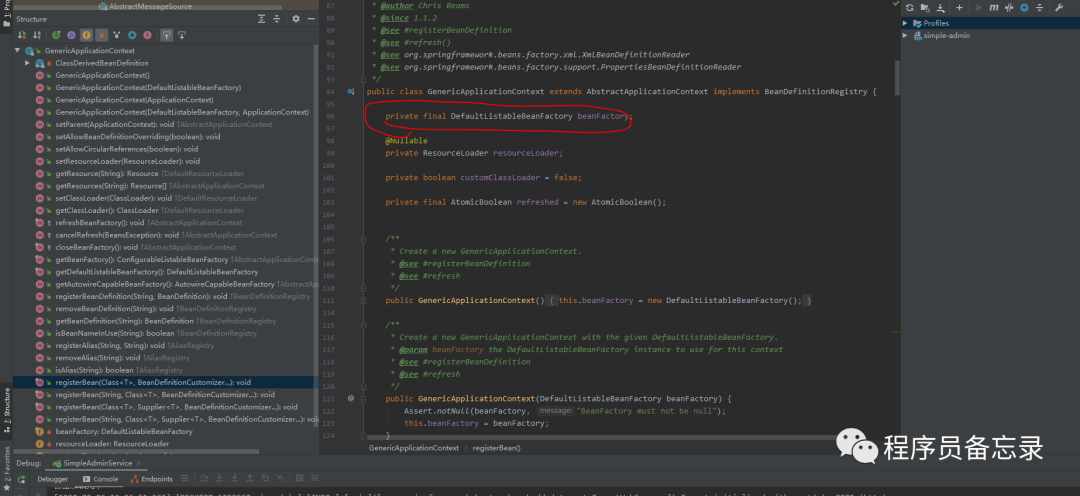Click the Favorites tool window button
This screenshot has height=496, width=1080.
click(5, 462)
